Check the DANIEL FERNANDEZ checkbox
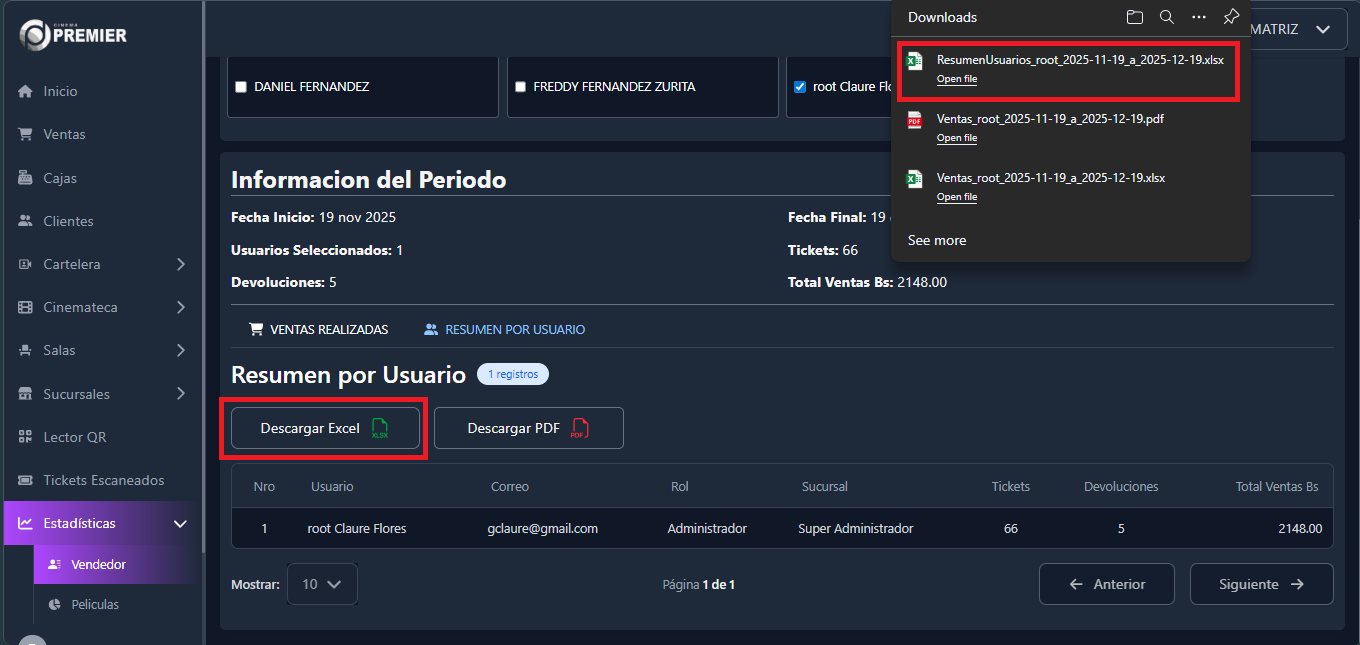The width and height of the screenshot is (1360, 645). pyautogui.click(x=241, y=87)
